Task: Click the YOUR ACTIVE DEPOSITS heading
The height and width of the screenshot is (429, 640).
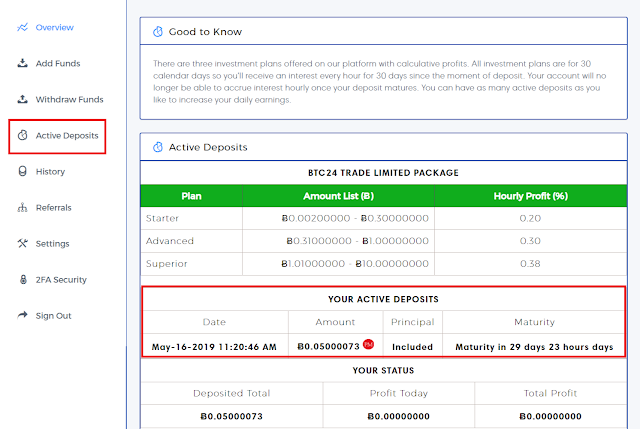Action: [383, 299]
